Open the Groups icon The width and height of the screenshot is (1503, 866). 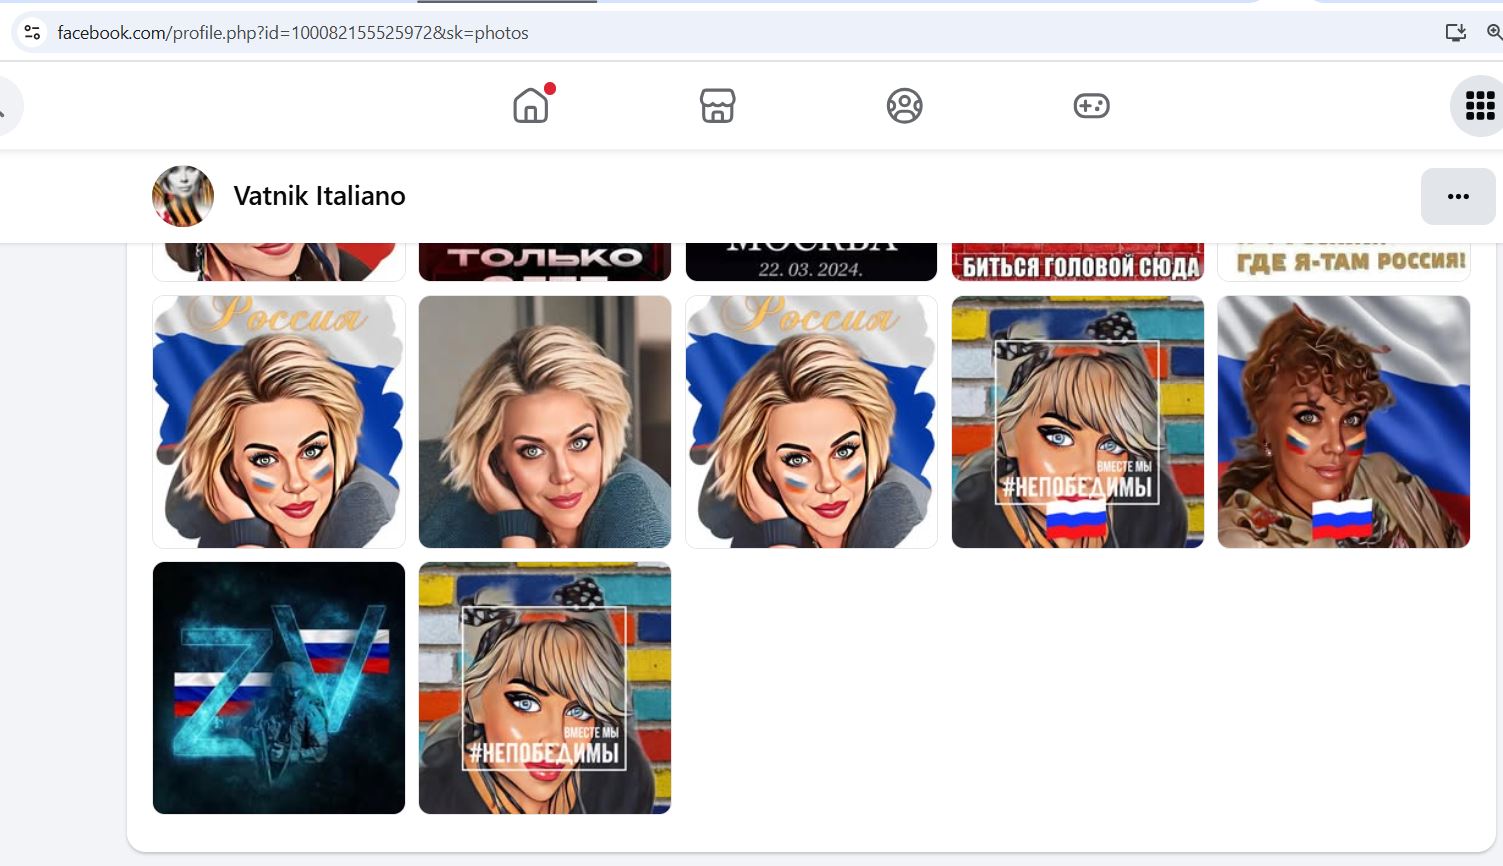coord(904,105)
